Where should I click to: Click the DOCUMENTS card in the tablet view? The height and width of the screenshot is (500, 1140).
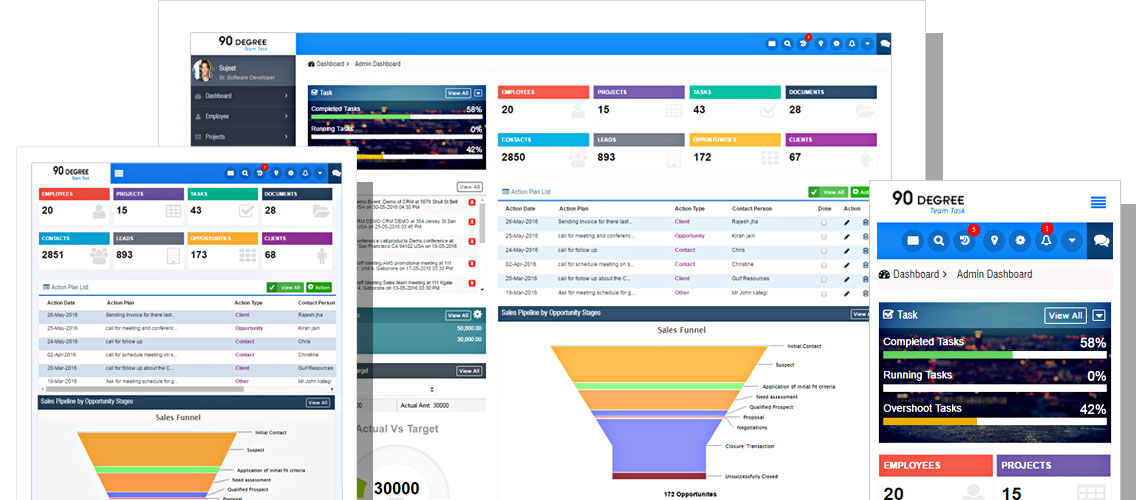tap(297, 207)
